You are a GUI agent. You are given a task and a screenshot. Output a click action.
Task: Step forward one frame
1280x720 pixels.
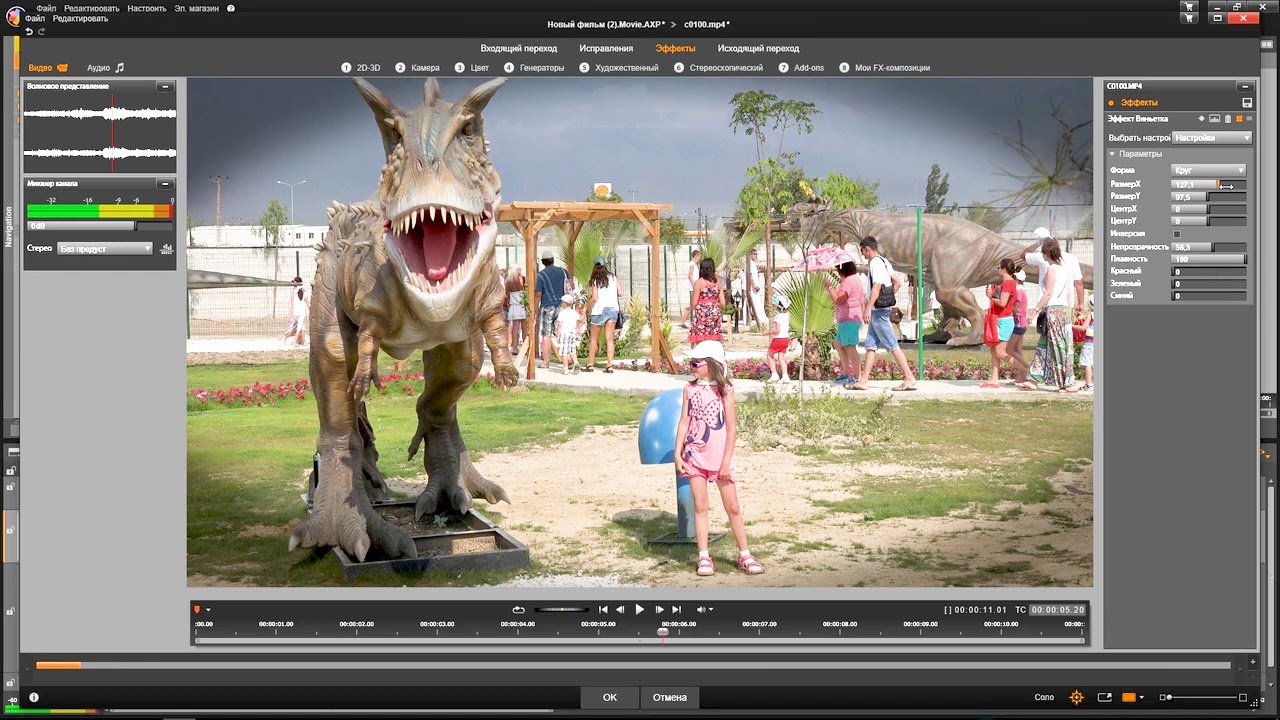[659, 609]
